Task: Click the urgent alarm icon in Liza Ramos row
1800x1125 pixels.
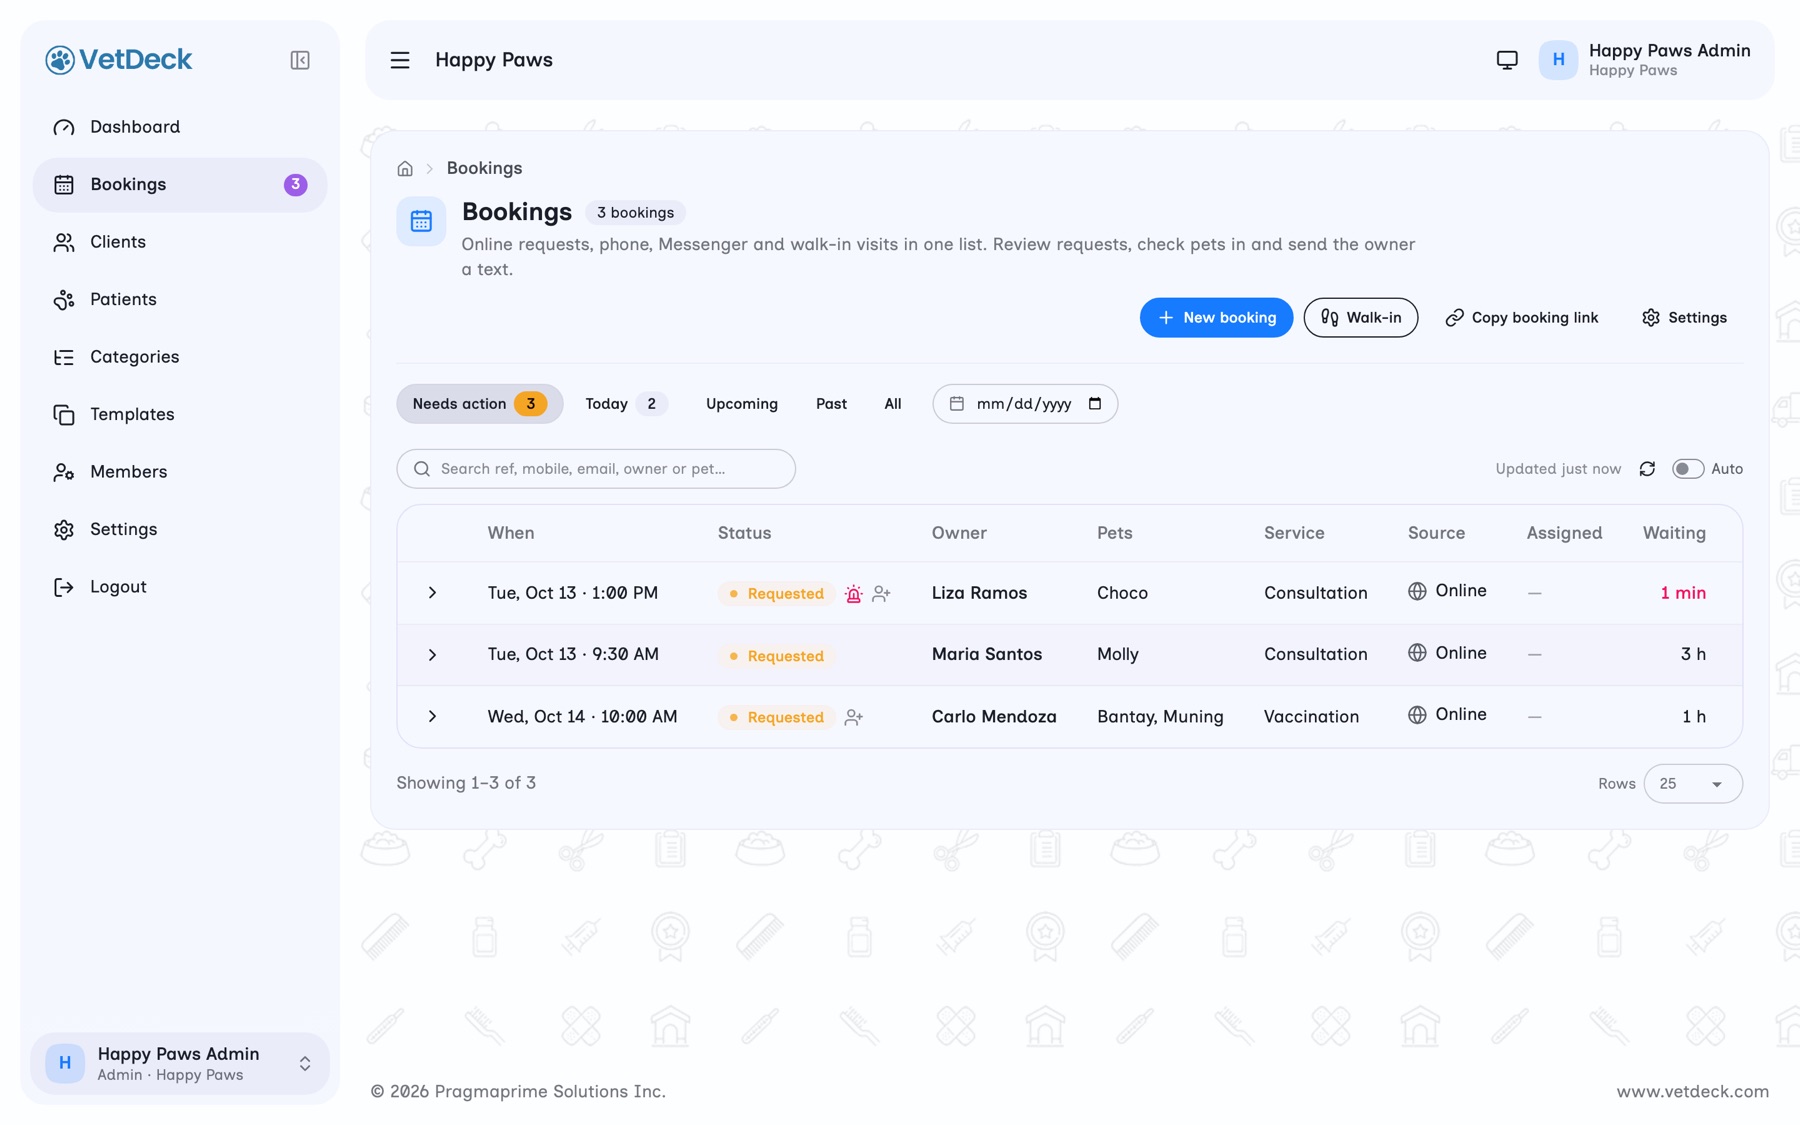Action: pos(853,594)
